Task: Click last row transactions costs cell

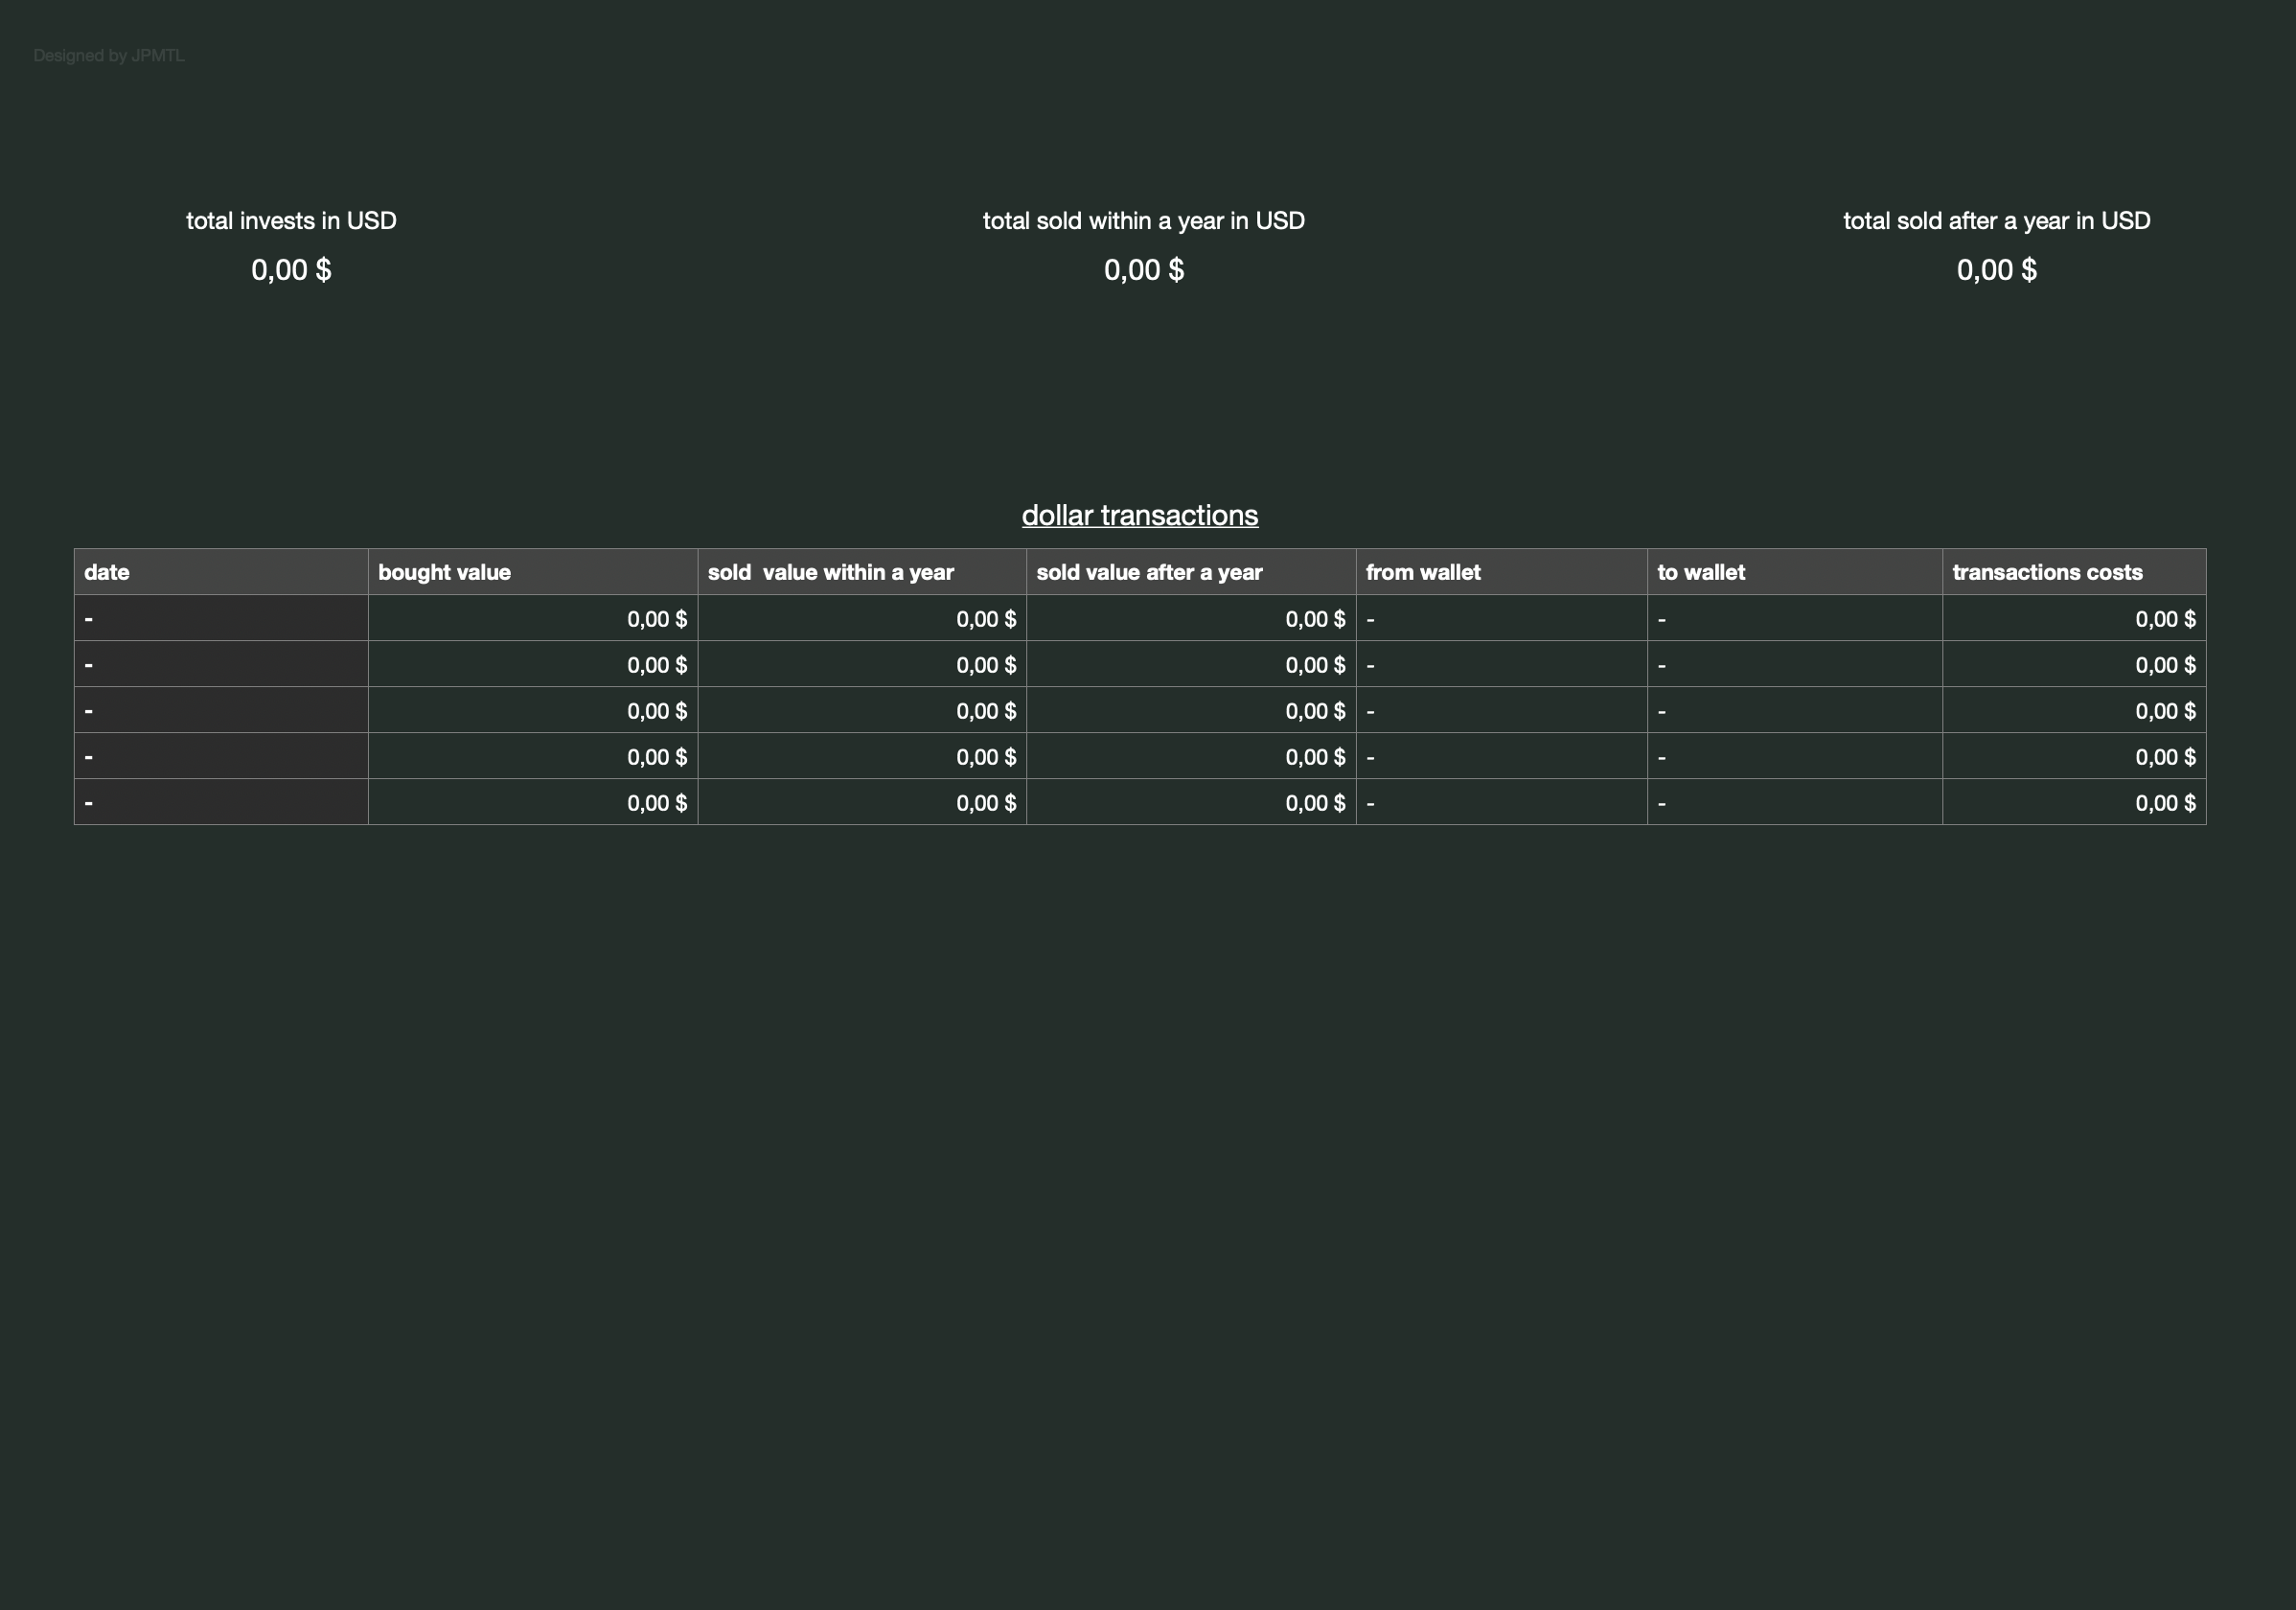Action: tap(2074, 802)
